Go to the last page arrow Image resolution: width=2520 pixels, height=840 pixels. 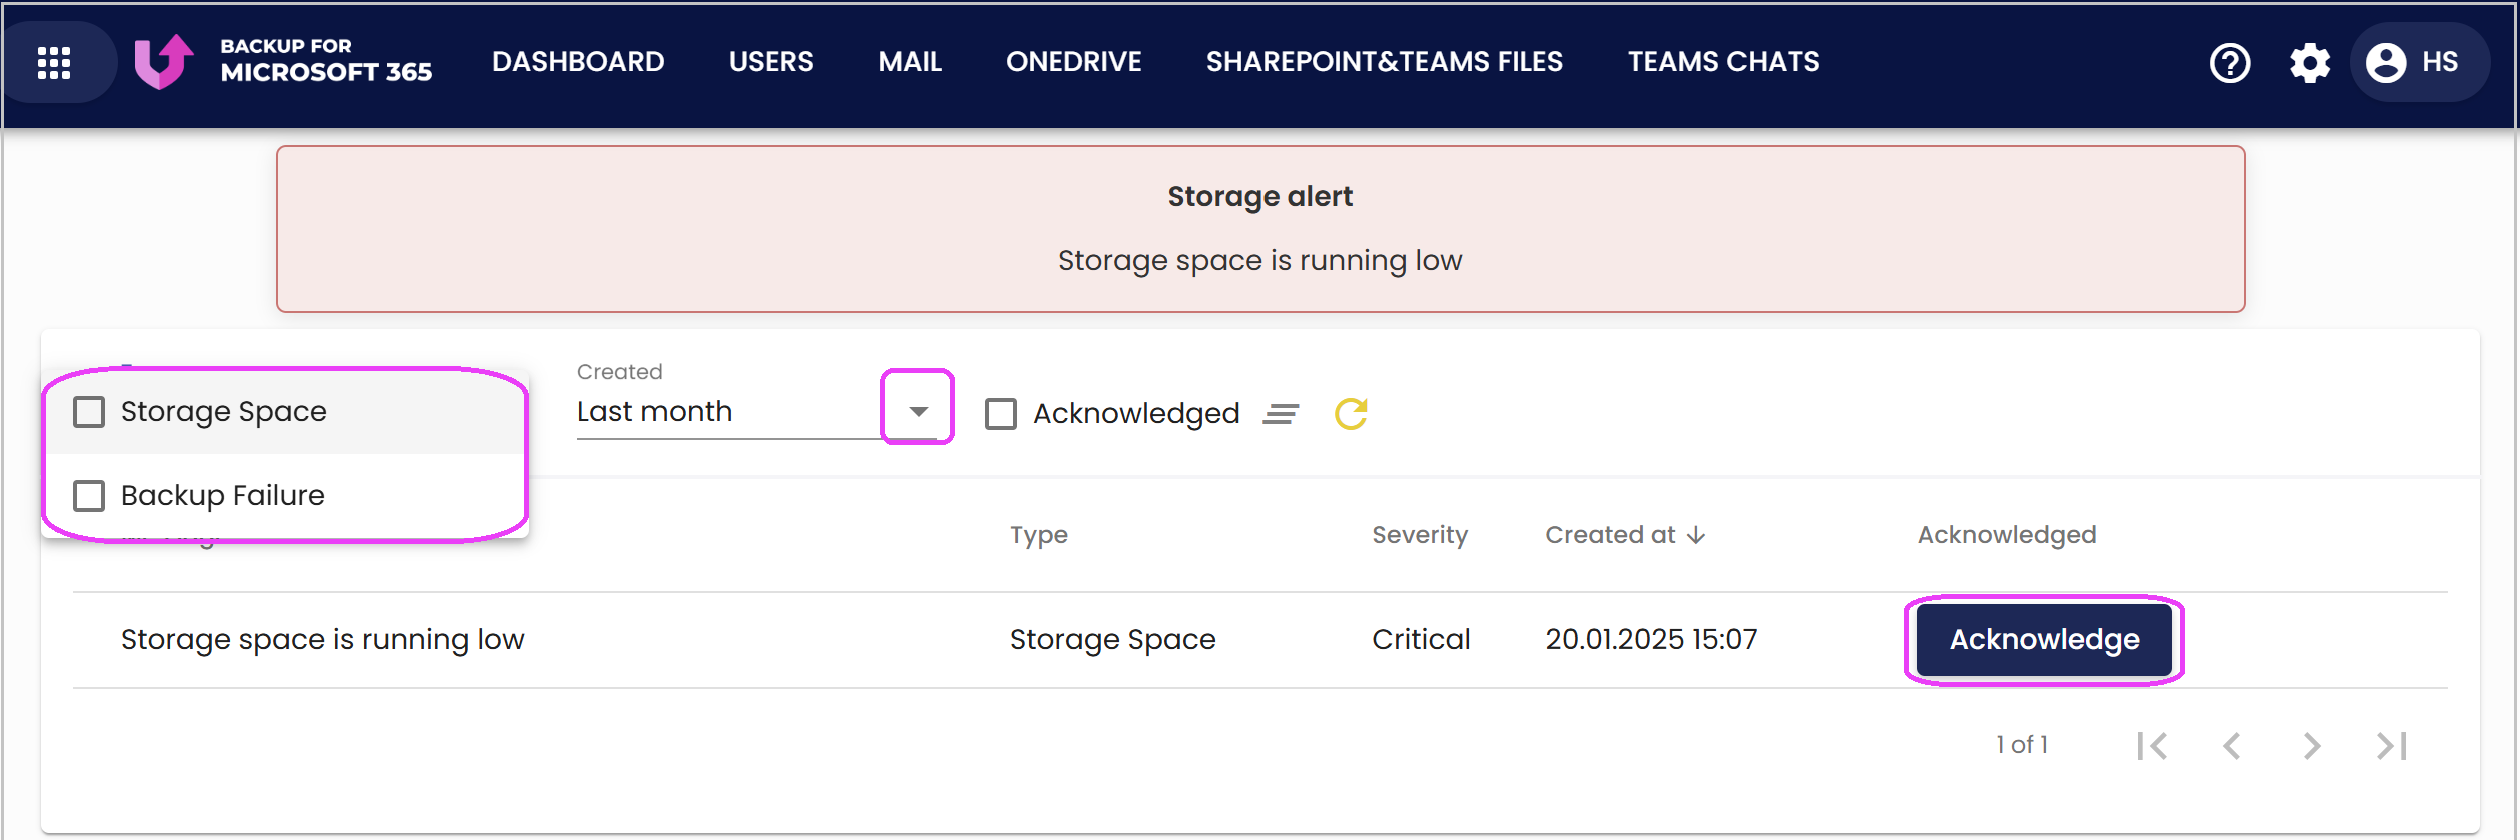[2391, 745]
